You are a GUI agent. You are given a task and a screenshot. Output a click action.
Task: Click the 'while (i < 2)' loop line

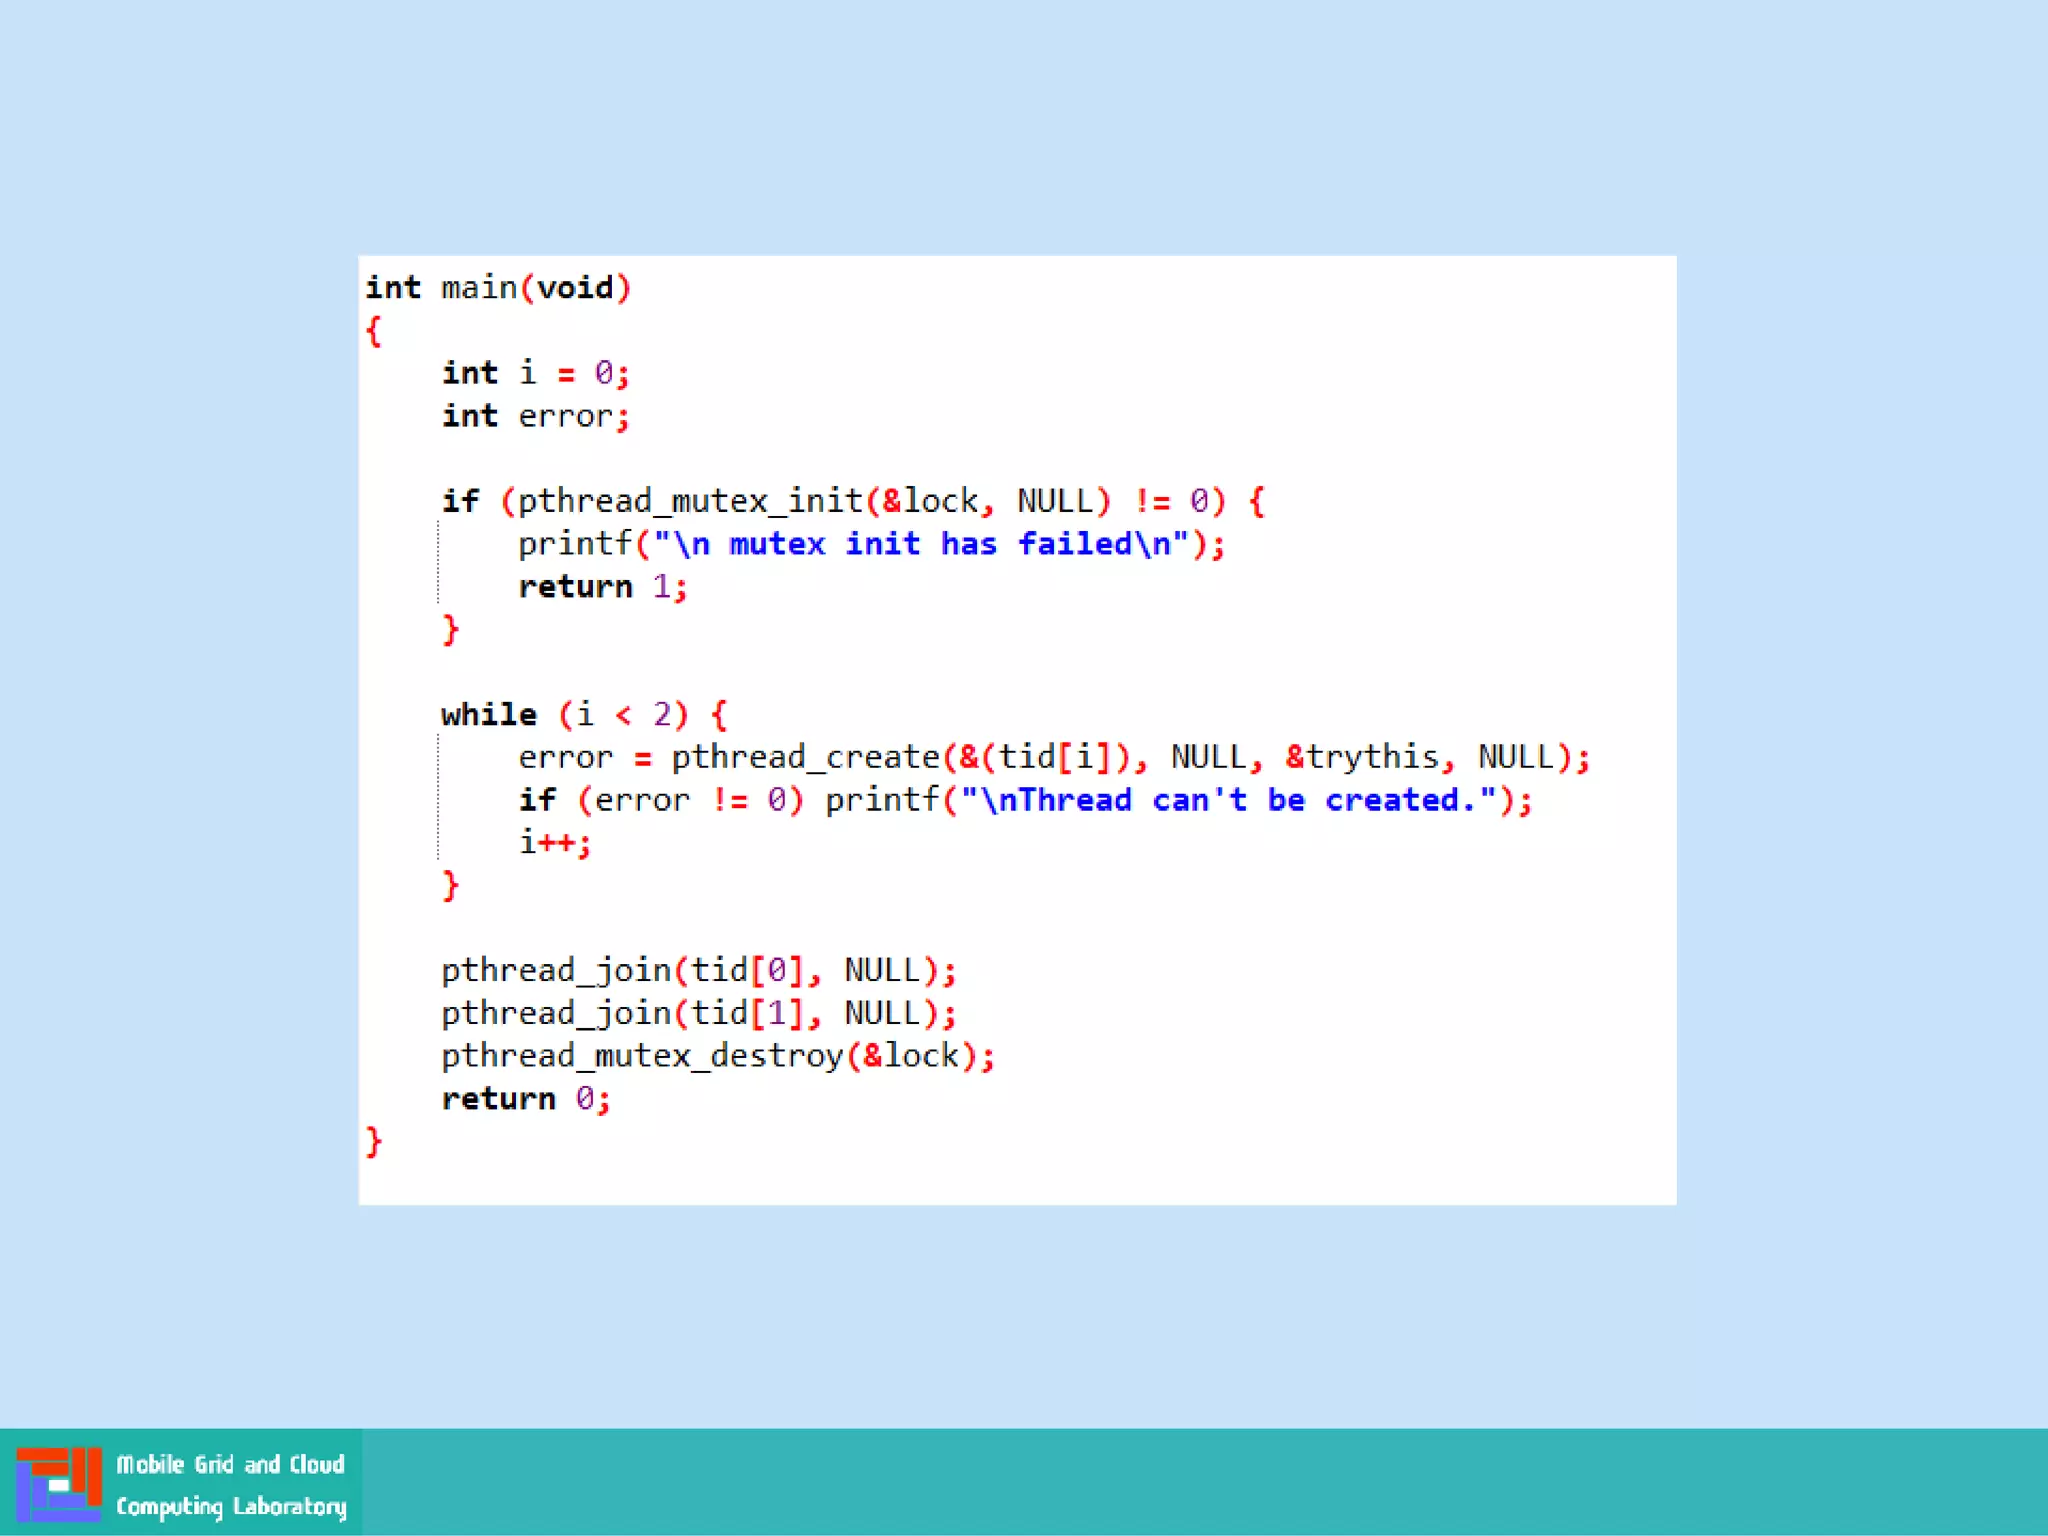click(584, 714)
